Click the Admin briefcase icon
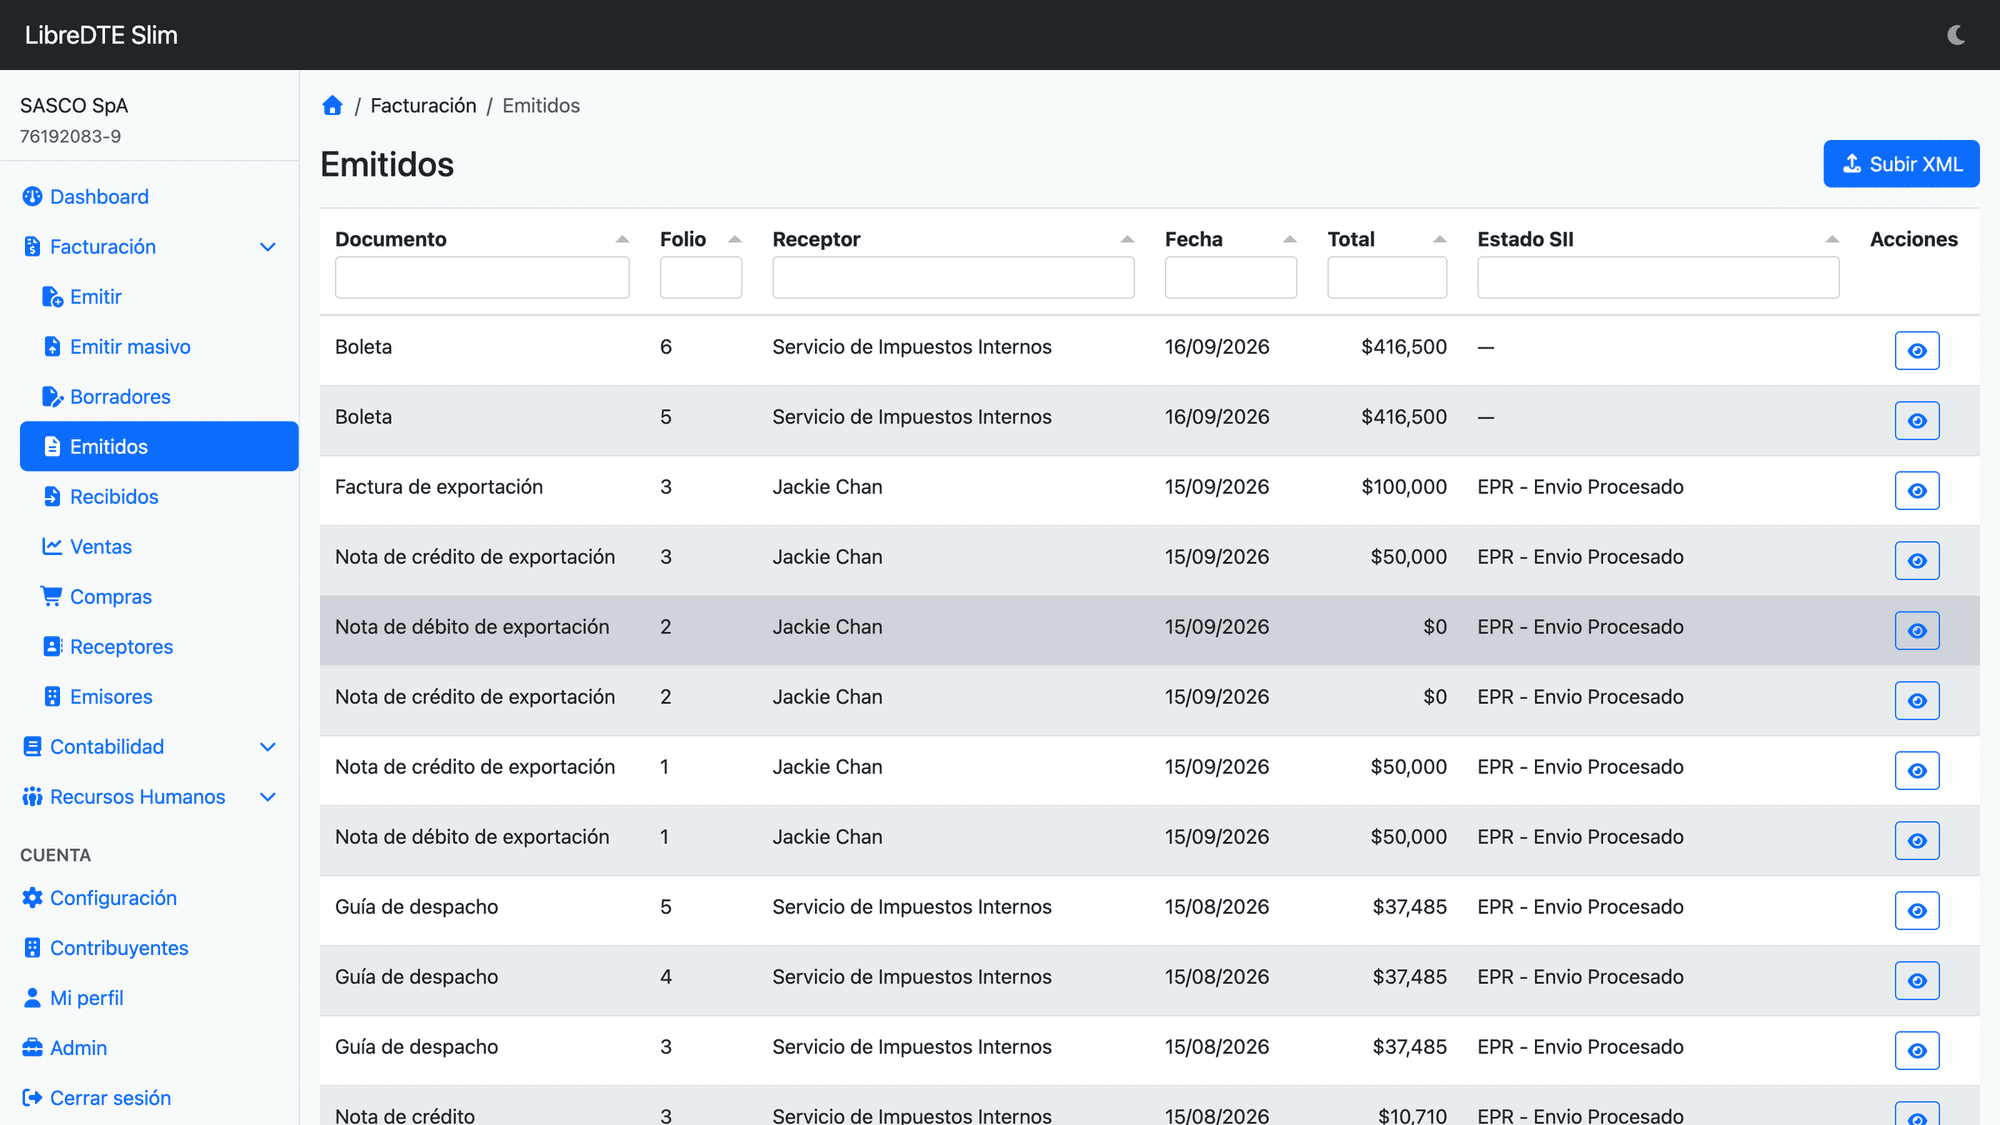 (x=32, y=1048)
